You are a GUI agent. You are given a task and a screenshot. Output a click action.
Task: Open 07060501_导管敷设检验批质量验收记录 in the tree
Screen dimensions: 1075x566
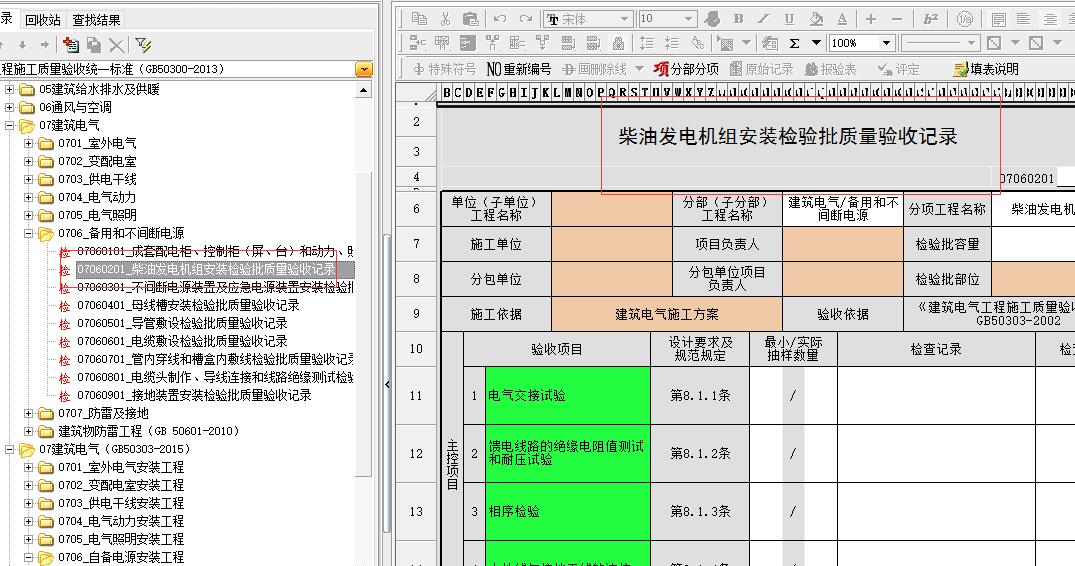click(x=182, y=323)
